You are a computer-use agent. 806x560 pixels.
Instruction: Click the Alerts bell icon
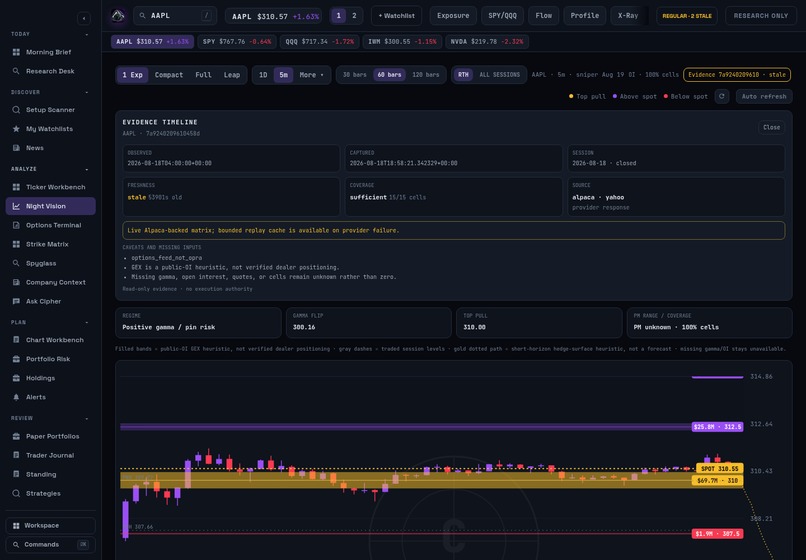[16, 397]
